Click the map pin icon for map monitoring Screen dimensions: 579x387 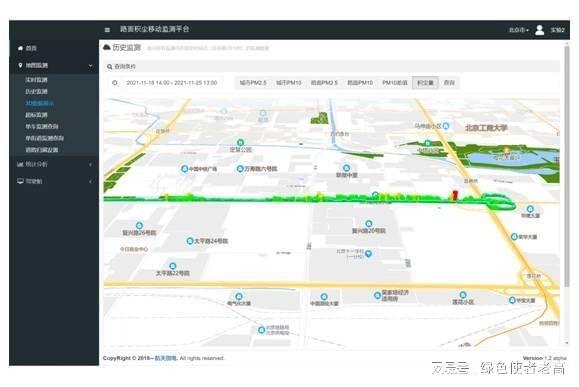(20, 65)
